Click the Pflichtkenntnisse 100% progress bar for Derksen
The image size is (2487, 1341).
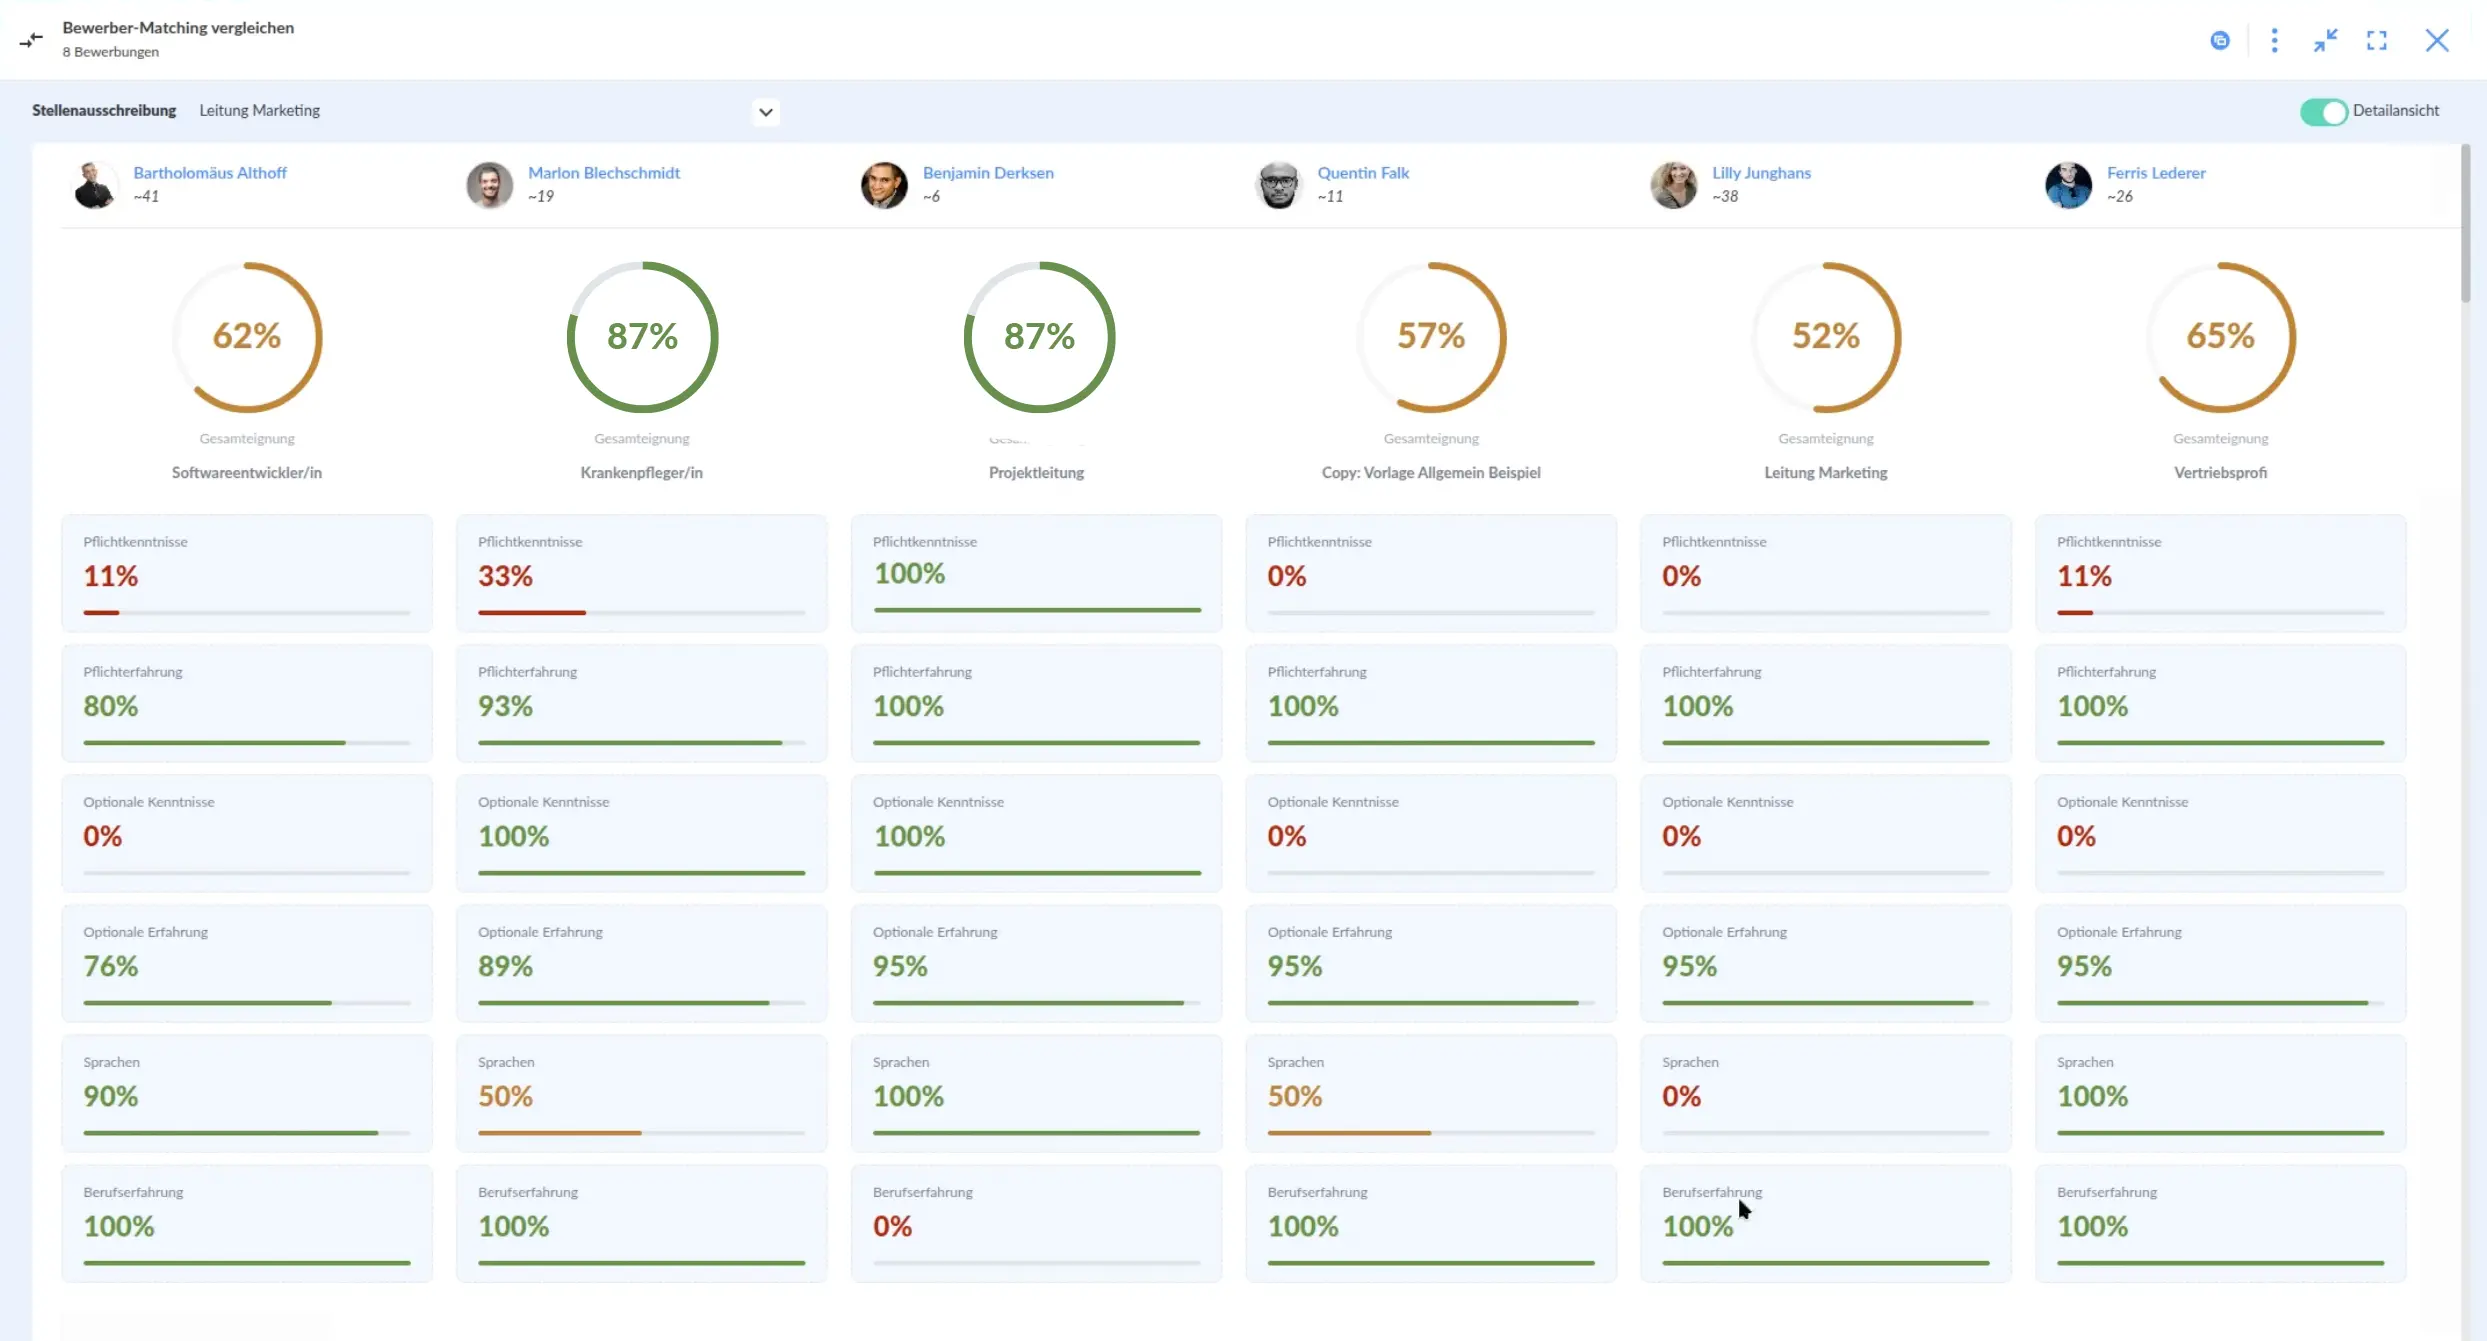(x=1037, y=610)
